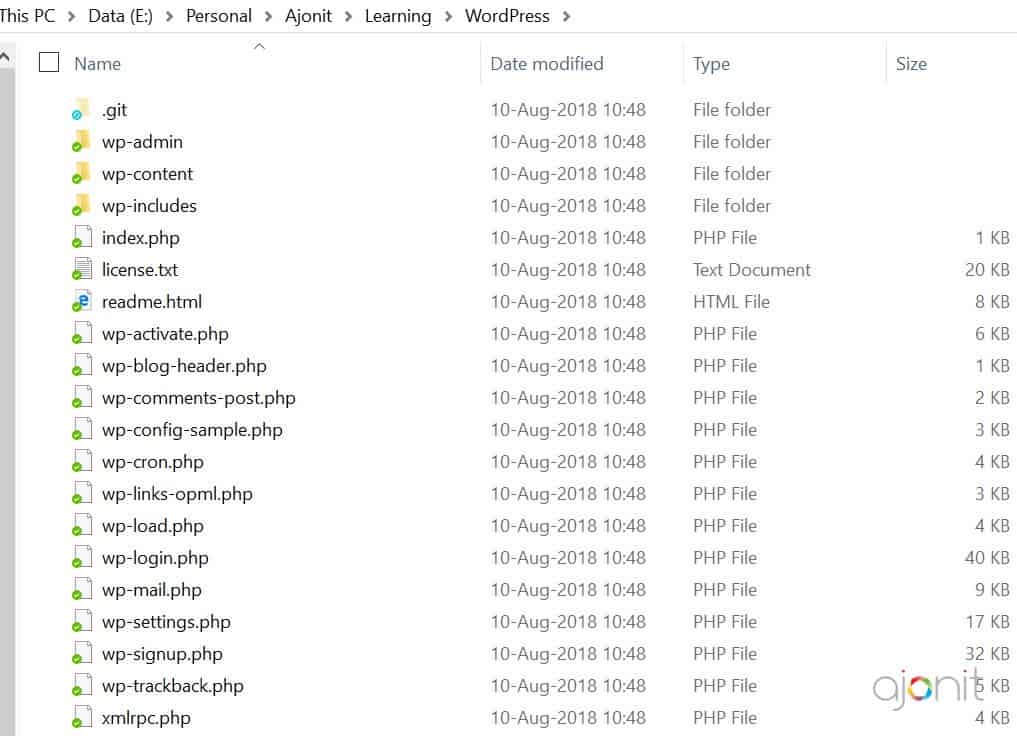Click the wp-activate.php file icon
This screenshot has width=1017, height=736.
(81, 333)
